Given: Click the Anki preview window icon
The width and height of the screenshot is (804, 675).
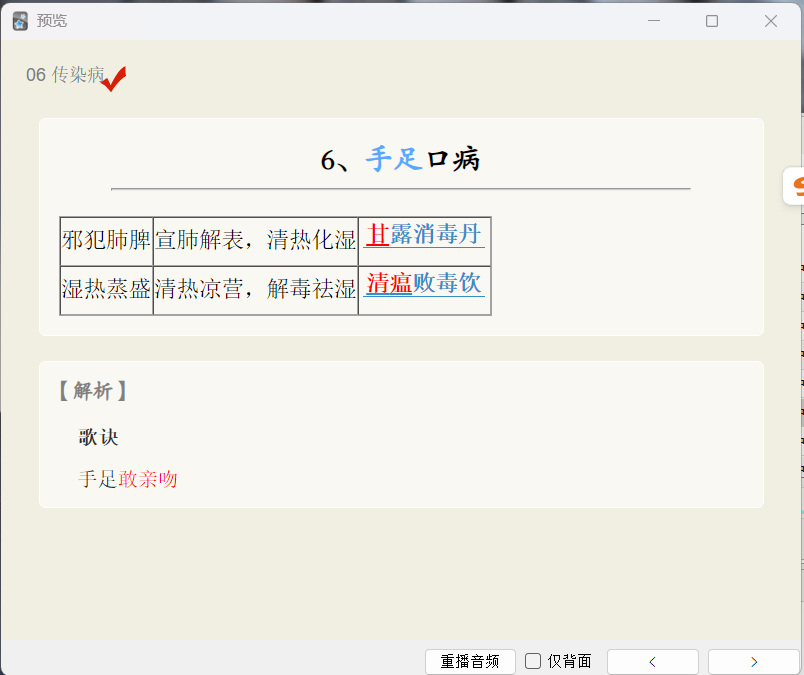Looking at the screenshot, I should tap(20, 21).
